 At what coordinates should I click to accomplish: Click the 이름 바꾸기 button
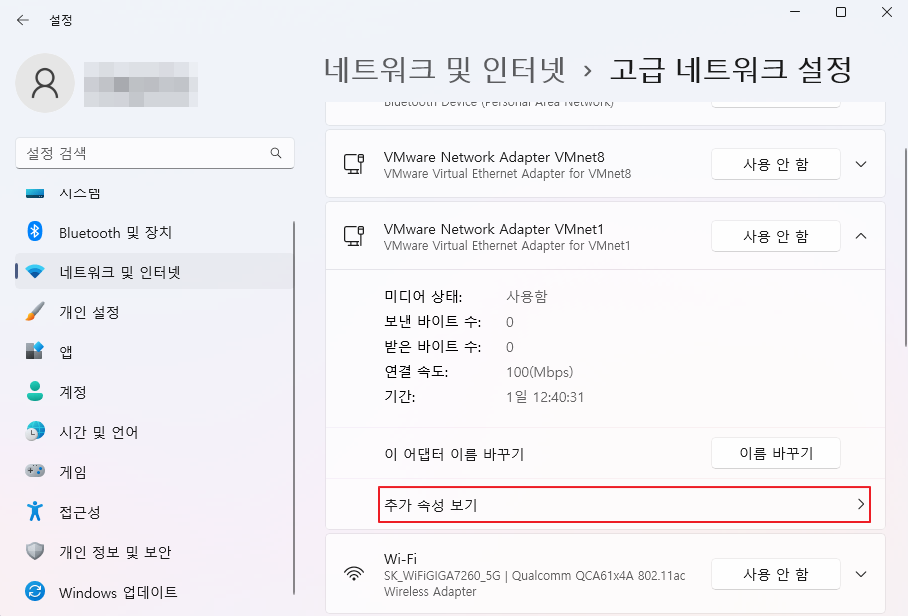[775, 453]
